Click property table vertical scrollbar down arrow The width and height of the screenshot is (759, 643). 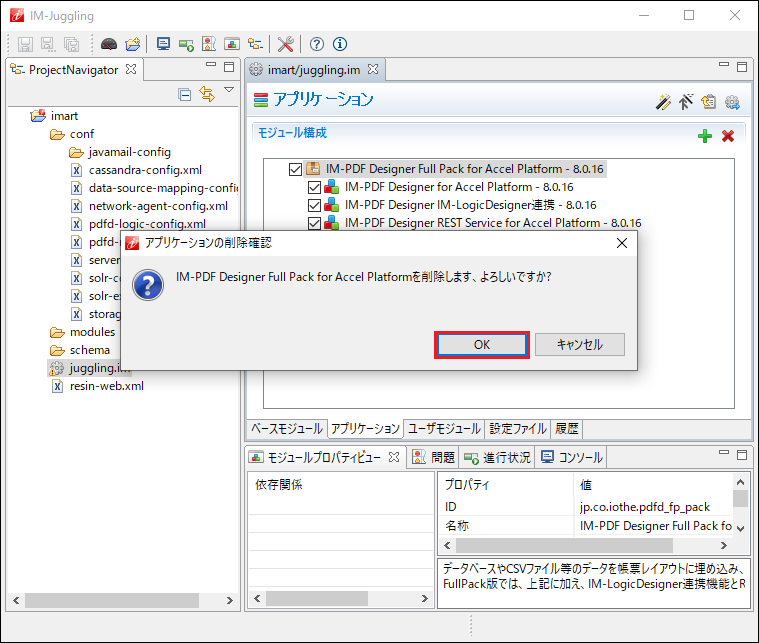coord(741,528)
